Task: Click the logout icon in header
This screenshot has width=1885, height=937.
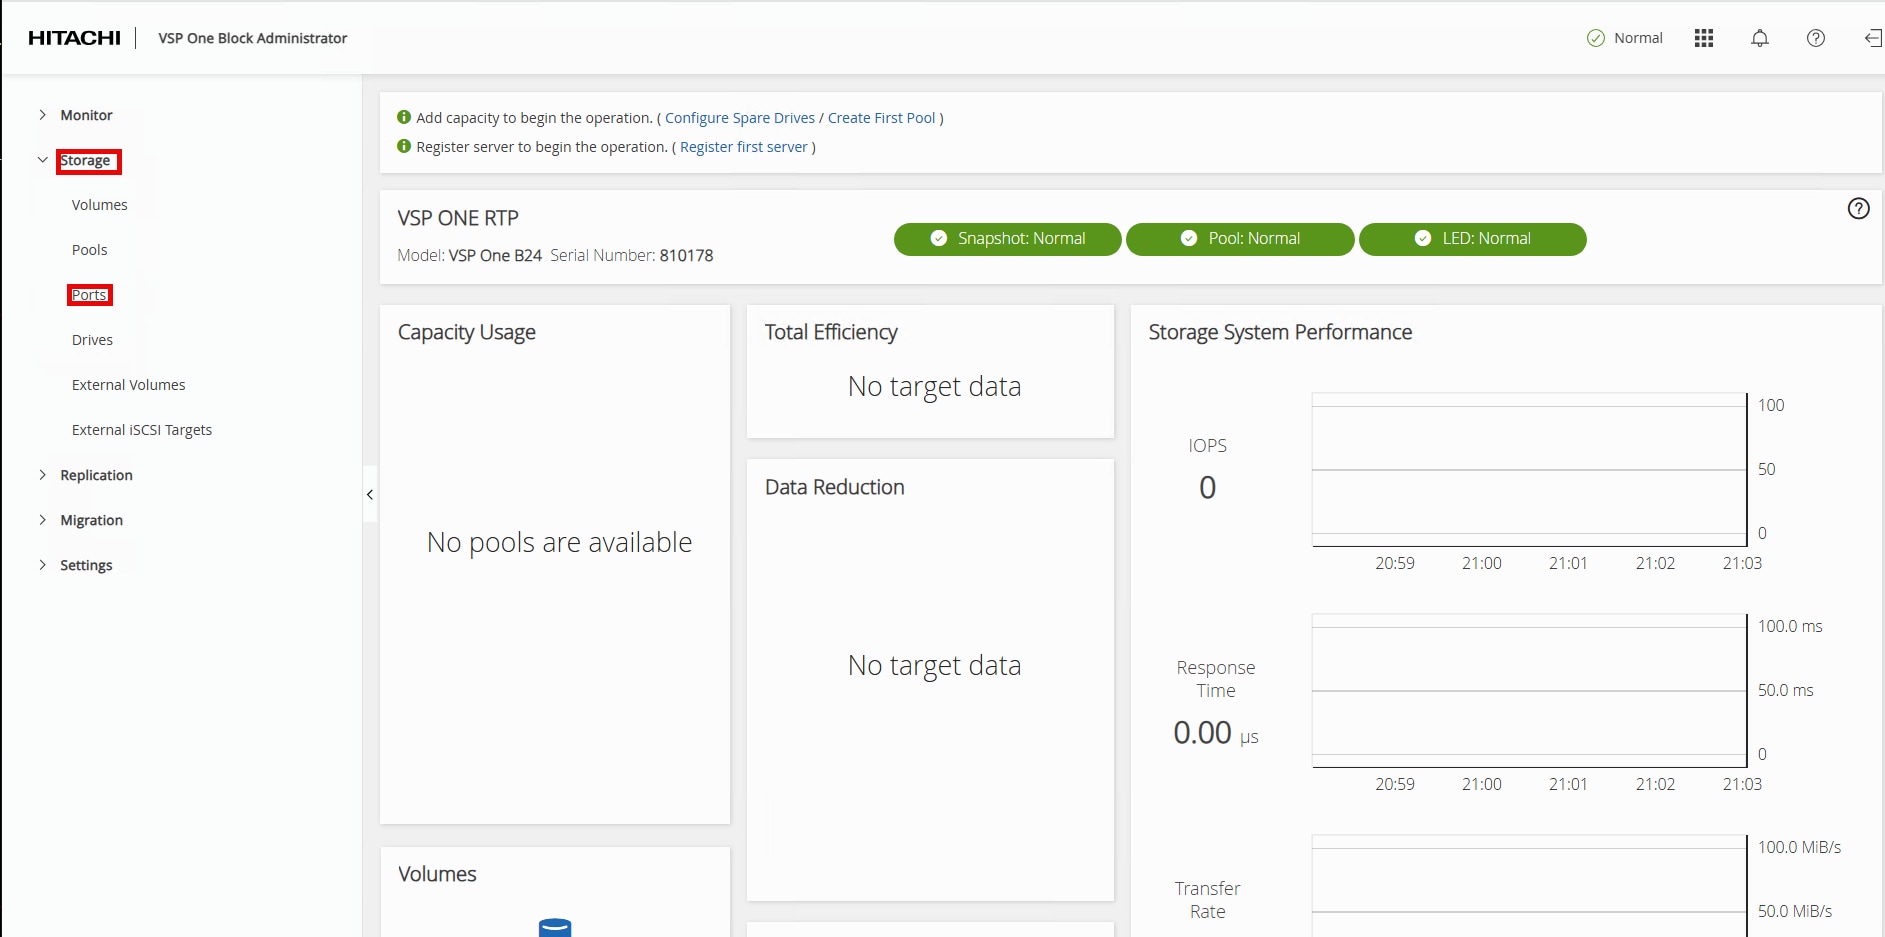Action: coord(1873,38)
